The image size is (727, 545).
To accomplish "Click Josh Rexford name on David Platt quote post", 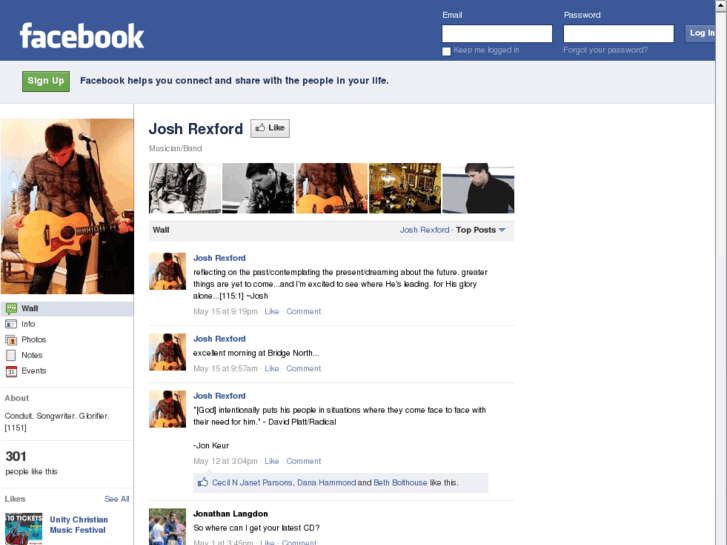I will pos(219,396).
